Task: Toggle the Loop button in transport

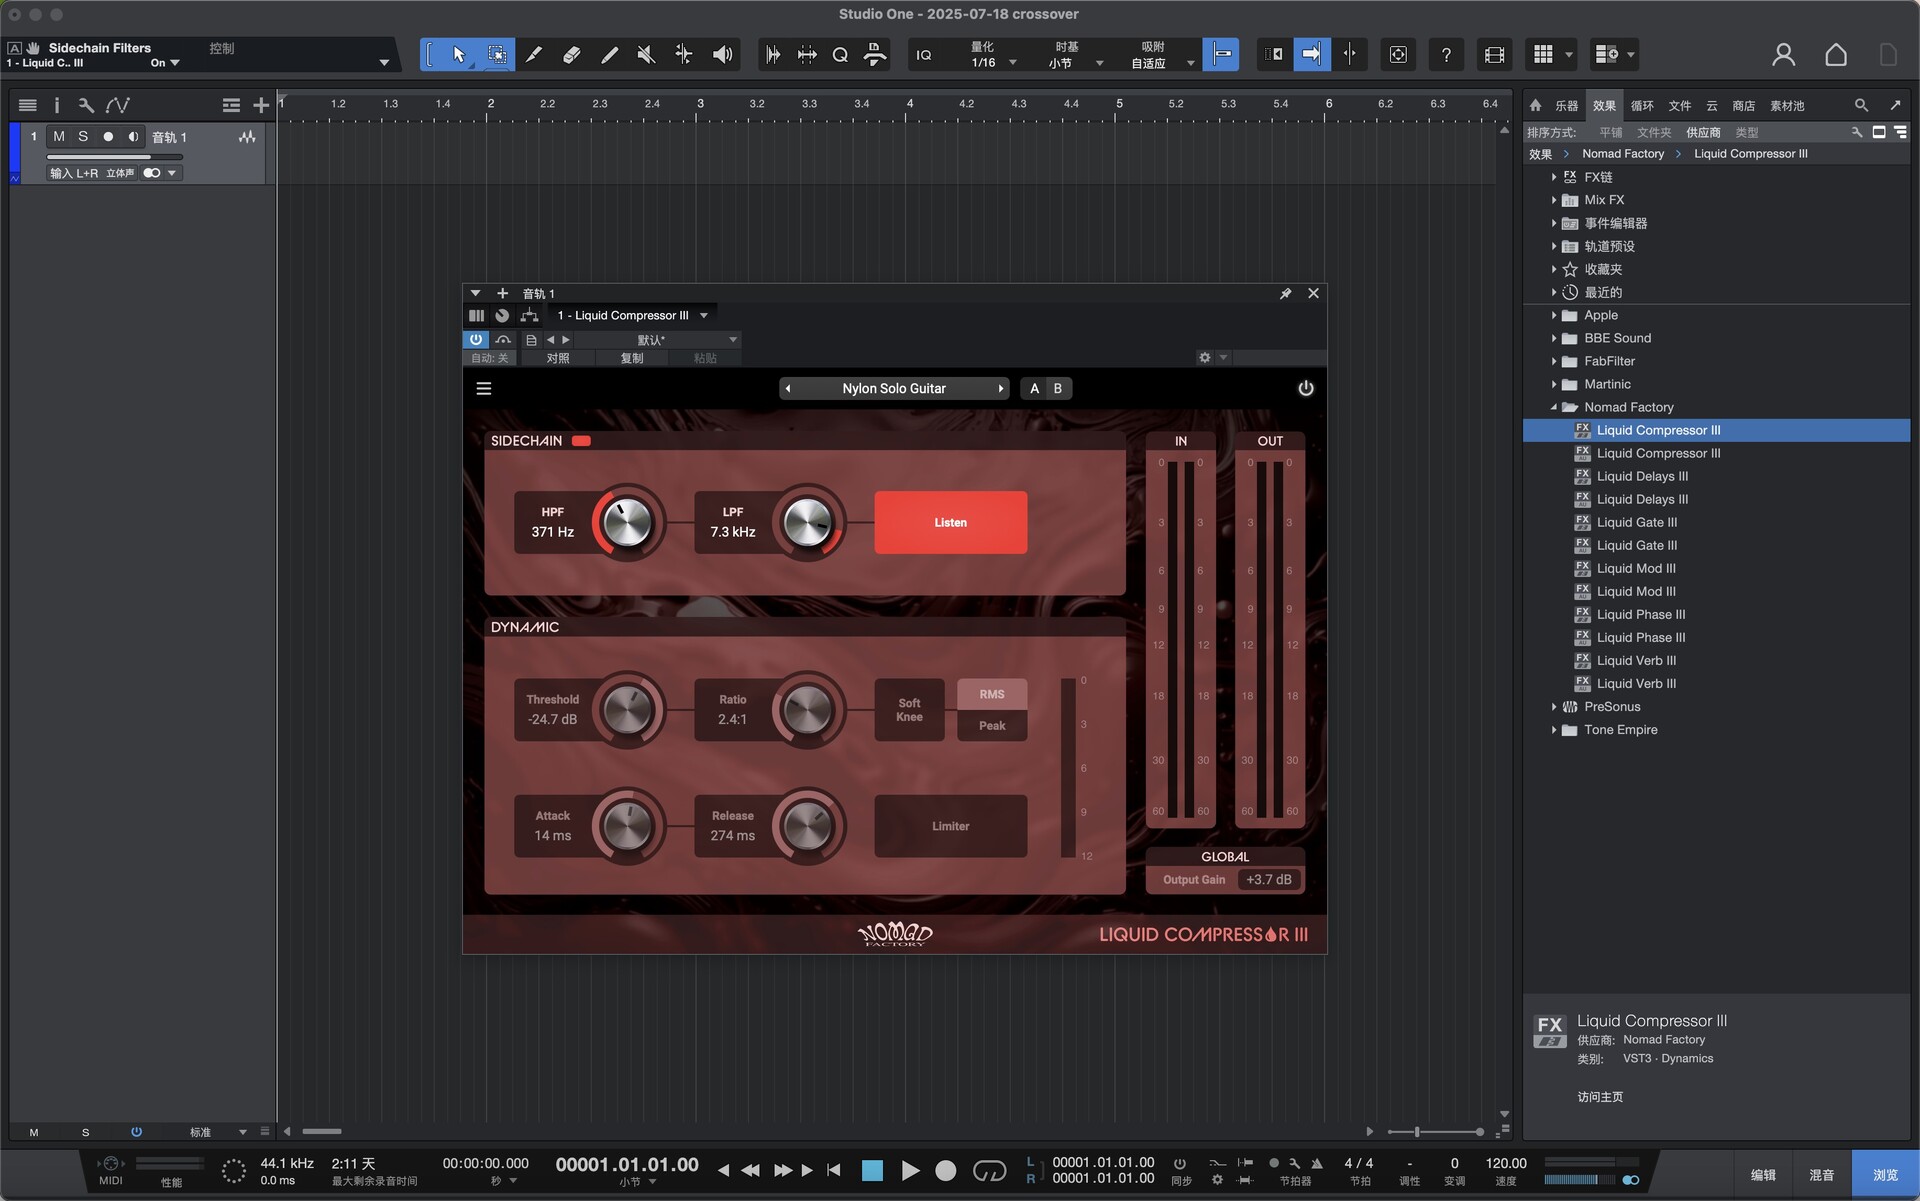Action: (x=989, y=1171)
